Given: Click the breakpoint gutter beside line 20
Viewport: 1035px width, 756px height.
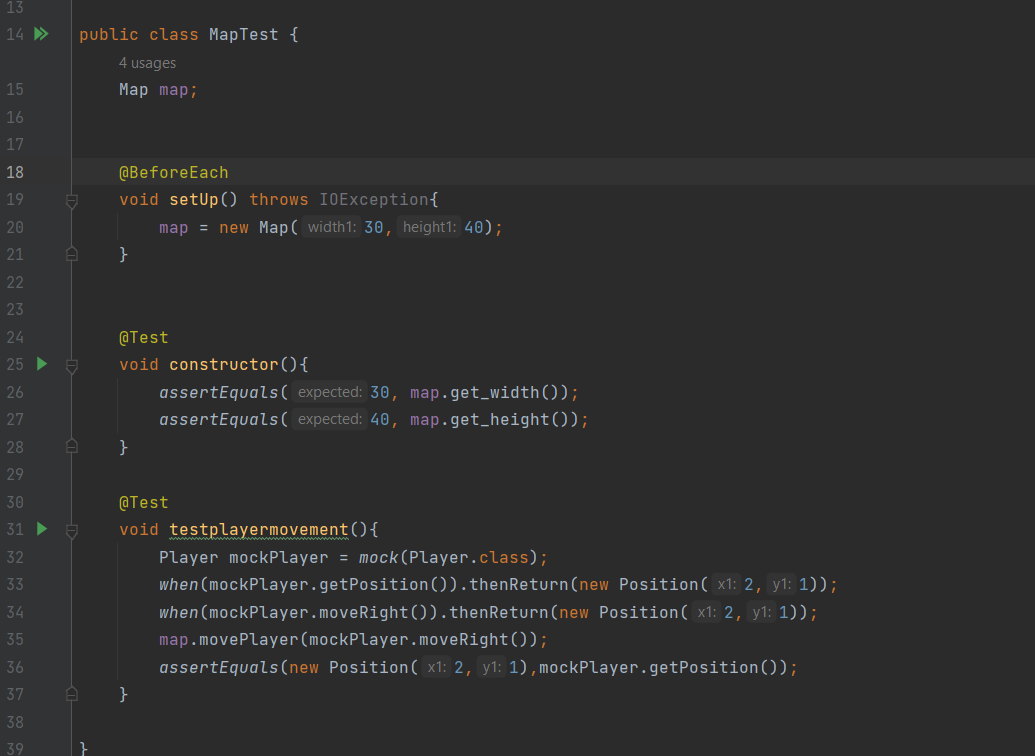Looking at the screenshot, I should tap(55, 227).
